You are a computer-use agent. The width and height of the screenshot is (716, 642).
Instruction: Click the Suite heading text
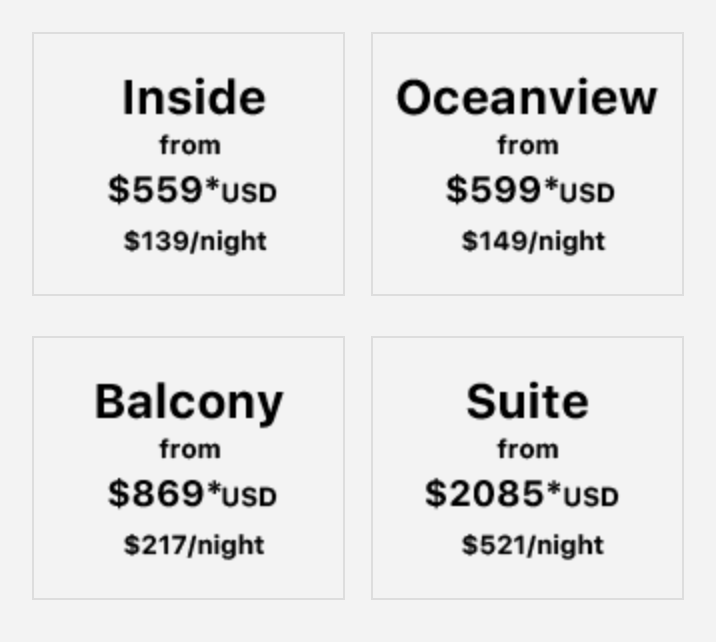click(x=527, y=401)
